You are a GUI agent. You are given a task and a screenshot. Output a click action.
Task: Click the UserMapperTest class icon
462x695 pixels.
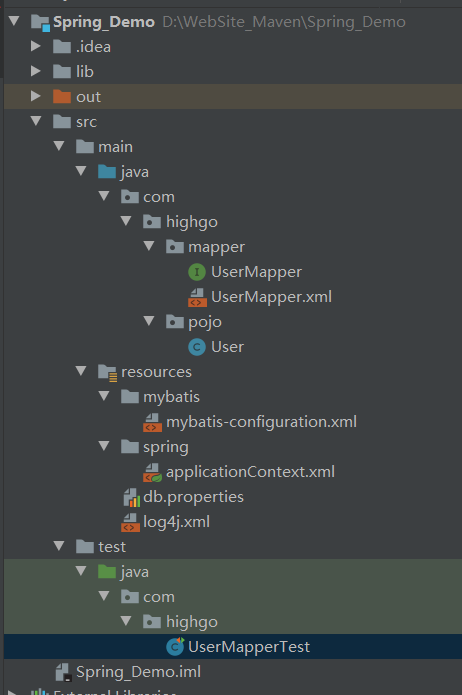click(175, 647)
